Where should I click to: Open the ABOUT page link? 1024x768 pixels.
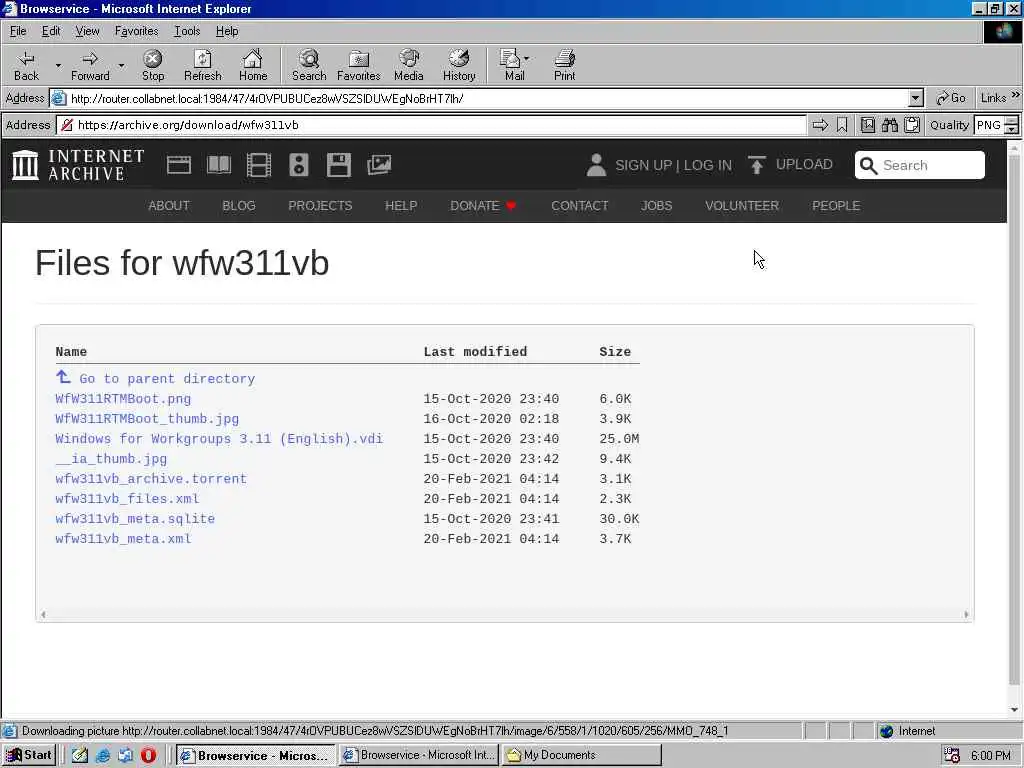pos(168,206)
